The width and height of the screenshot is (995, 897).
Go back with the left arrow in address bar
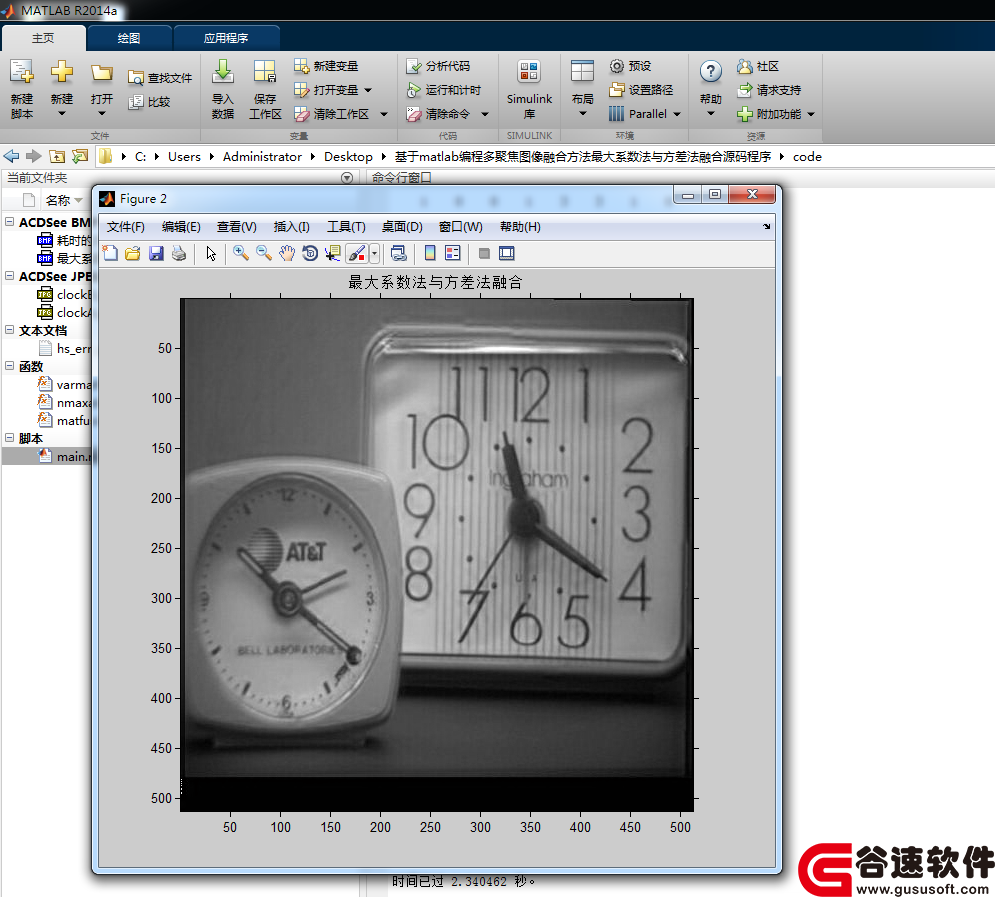tap(11, 156)
